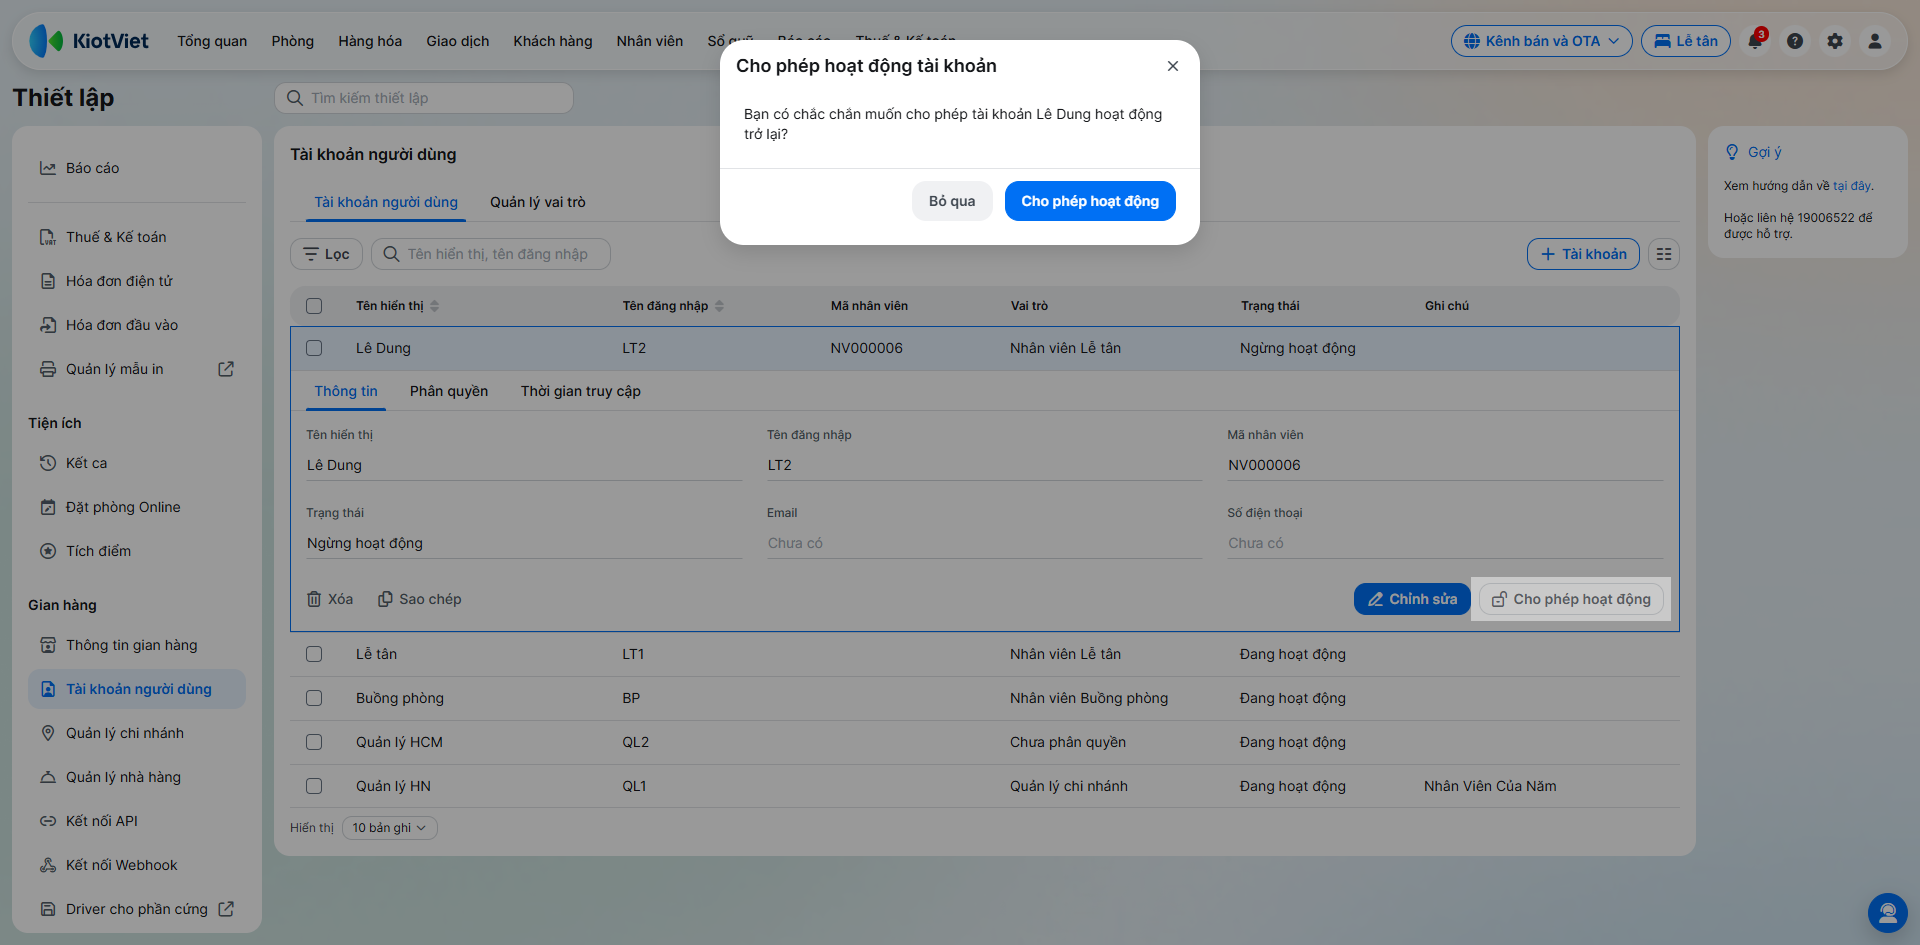Open Hóa đơn đầu vào sidebar item
The height and width of the screenshot is (945, 1920).
137,325
